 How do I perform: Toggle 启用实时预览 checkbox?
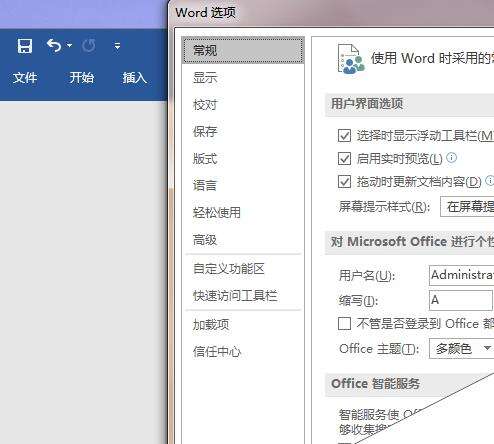344,159
